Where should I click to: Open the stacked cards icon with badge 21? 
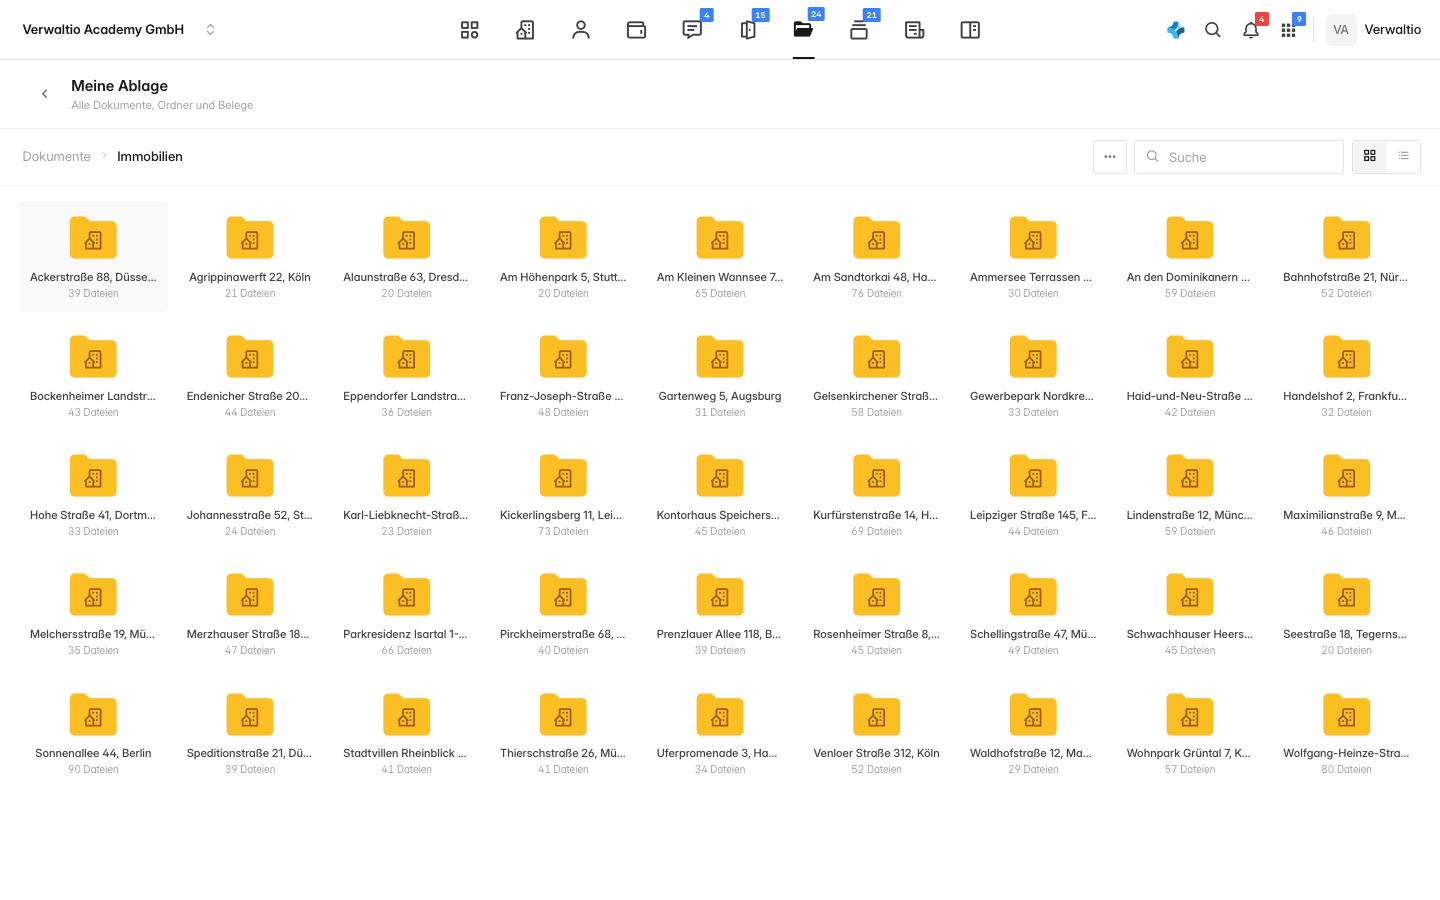pyautogui.click(x=859, y=30)
